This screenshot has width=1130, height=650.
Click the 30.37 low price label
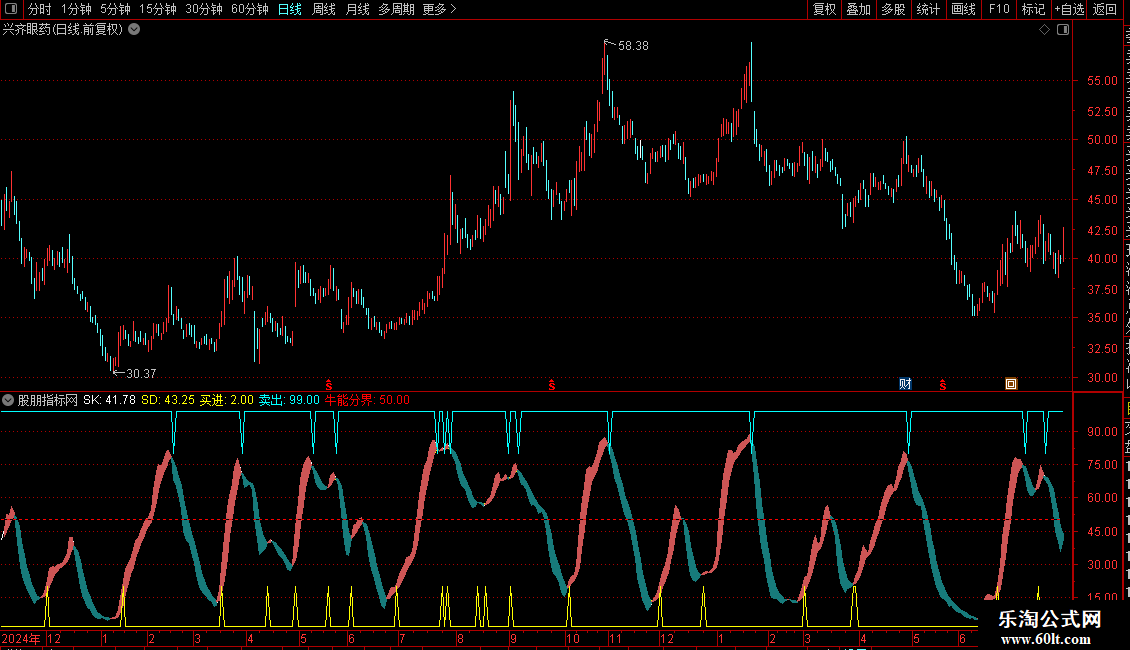click(141, 374)
